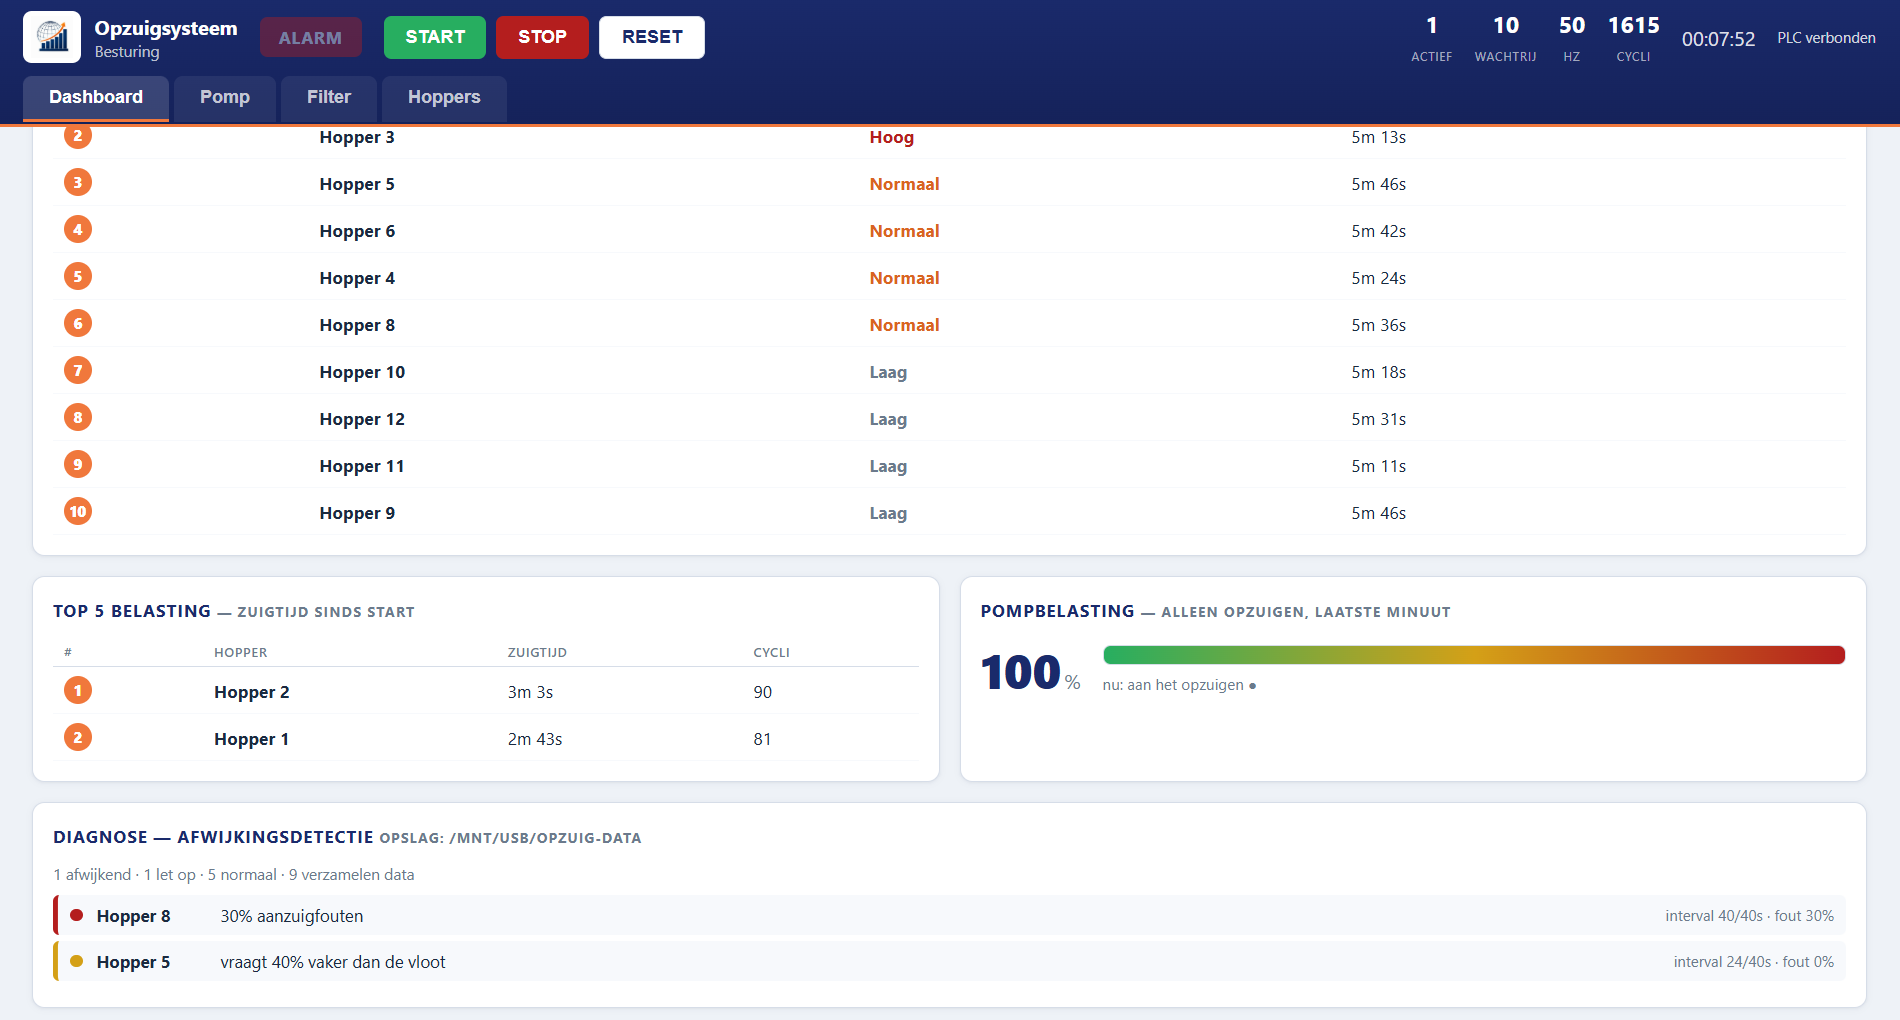Click wait time 5m 18s of Hopper 10
This screenshot has height=1020, width=1900.
(x=1378, y=372)
